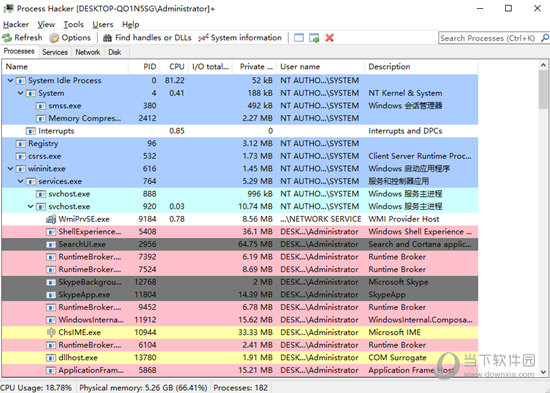Collapse the services.exe tree node
550x393 pixels.
(x=20, y=181)
